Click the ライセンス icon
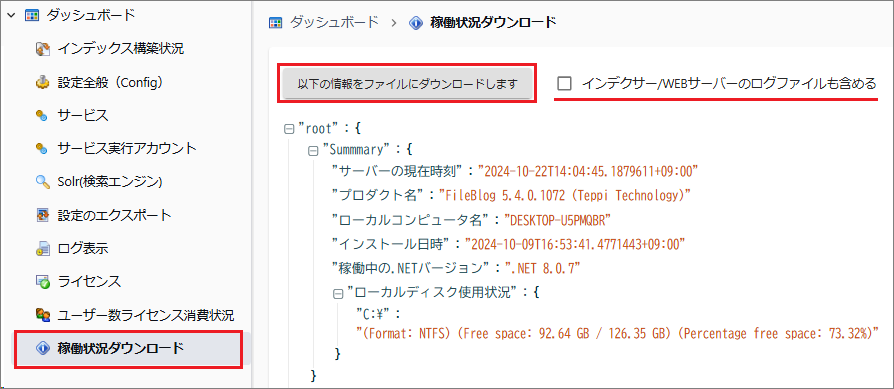This screenshot has width=894, height=389. (42, 282)
